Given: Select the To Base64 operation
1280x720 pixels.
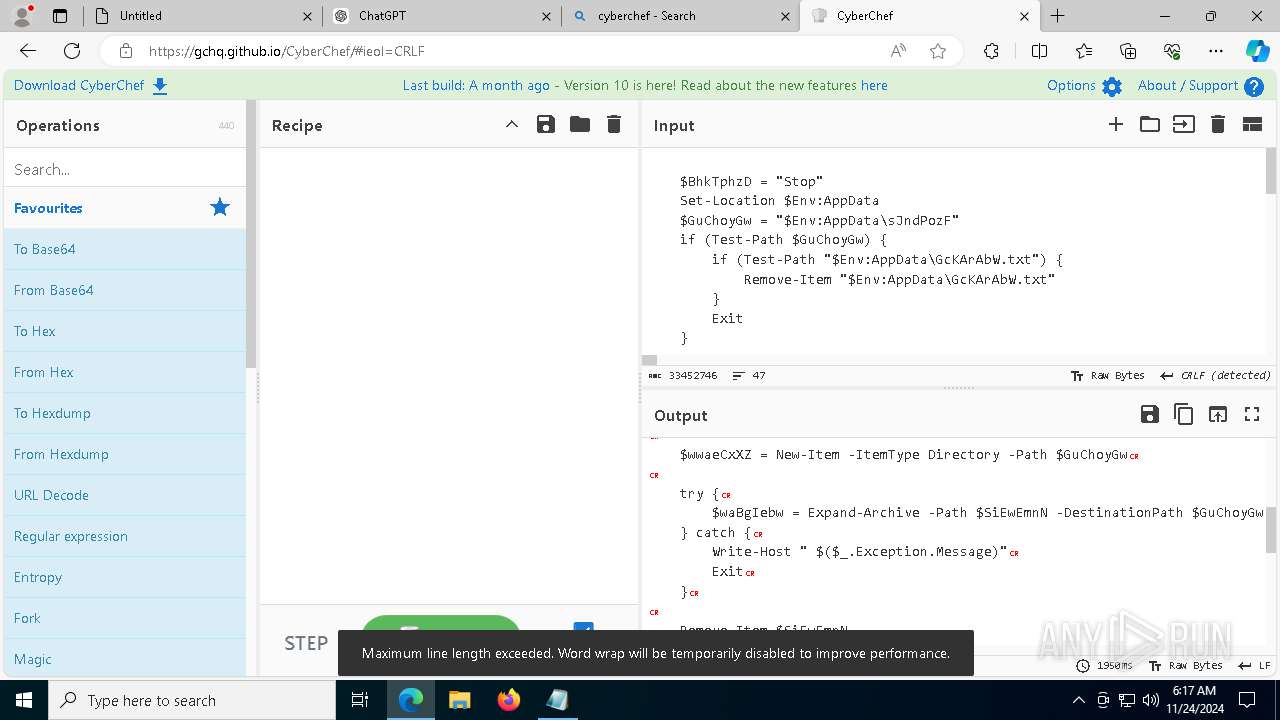Looking at the screenshot, I should [x=125, y=249].
